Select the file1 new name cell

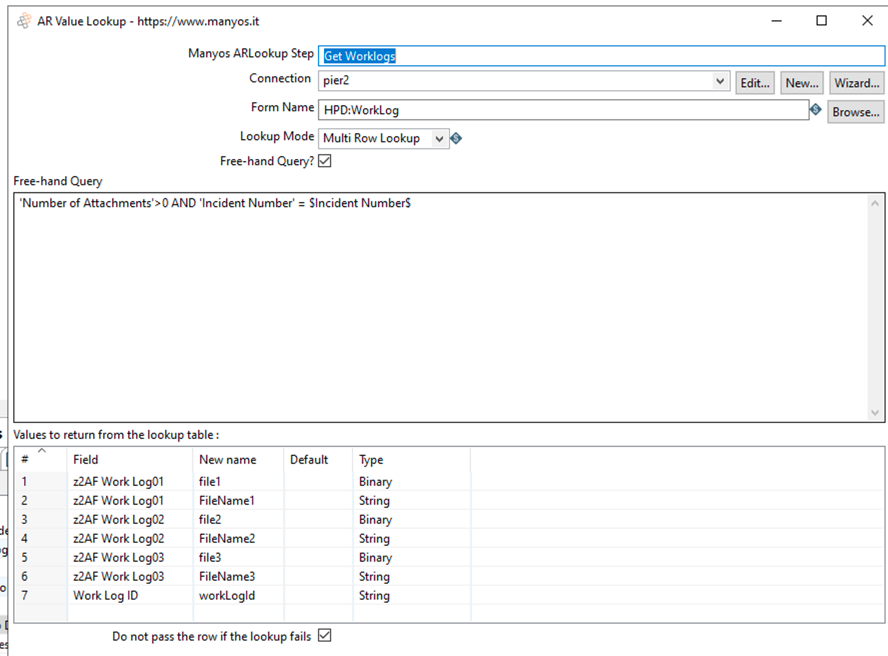pos(238,481)
